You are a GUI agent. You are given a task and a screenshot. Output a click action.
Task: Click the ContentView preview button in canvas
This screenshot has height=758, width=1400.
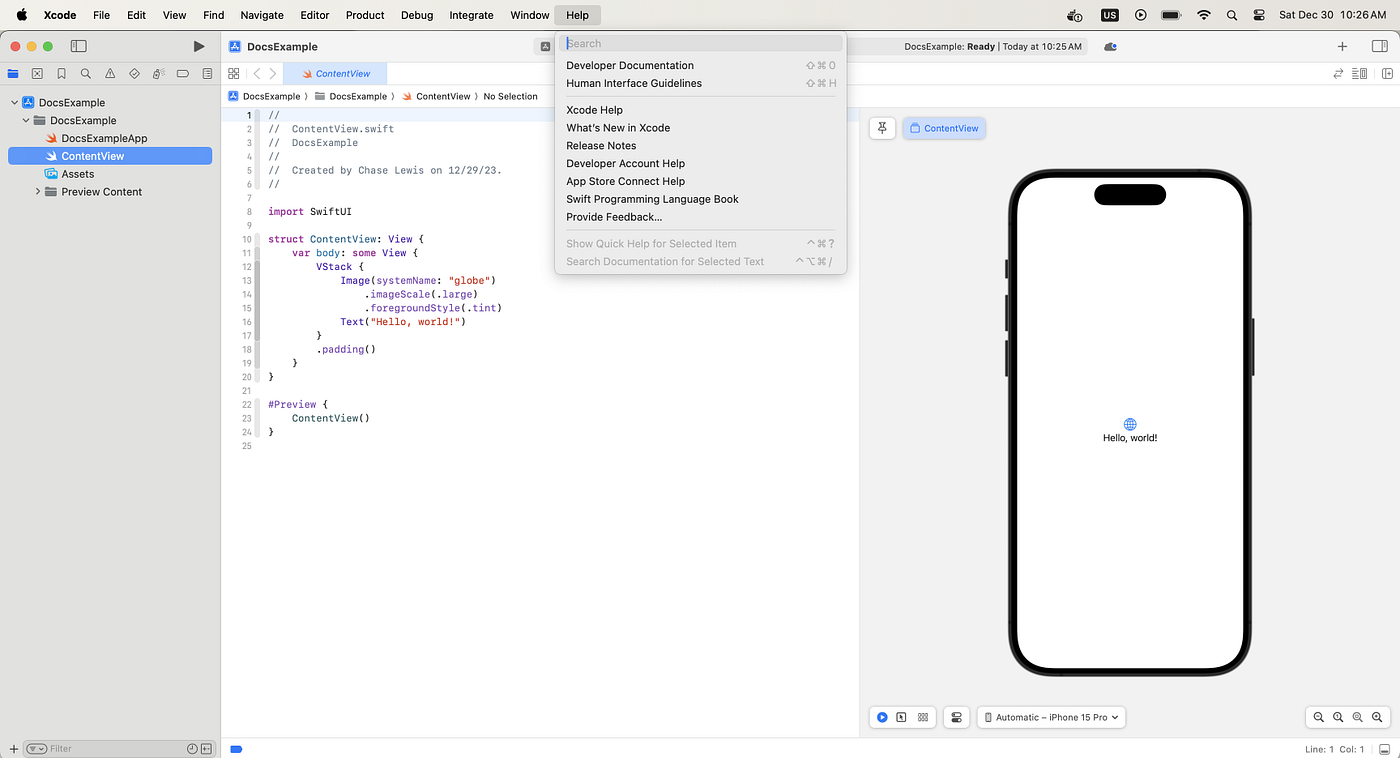(x=944, y=128)
